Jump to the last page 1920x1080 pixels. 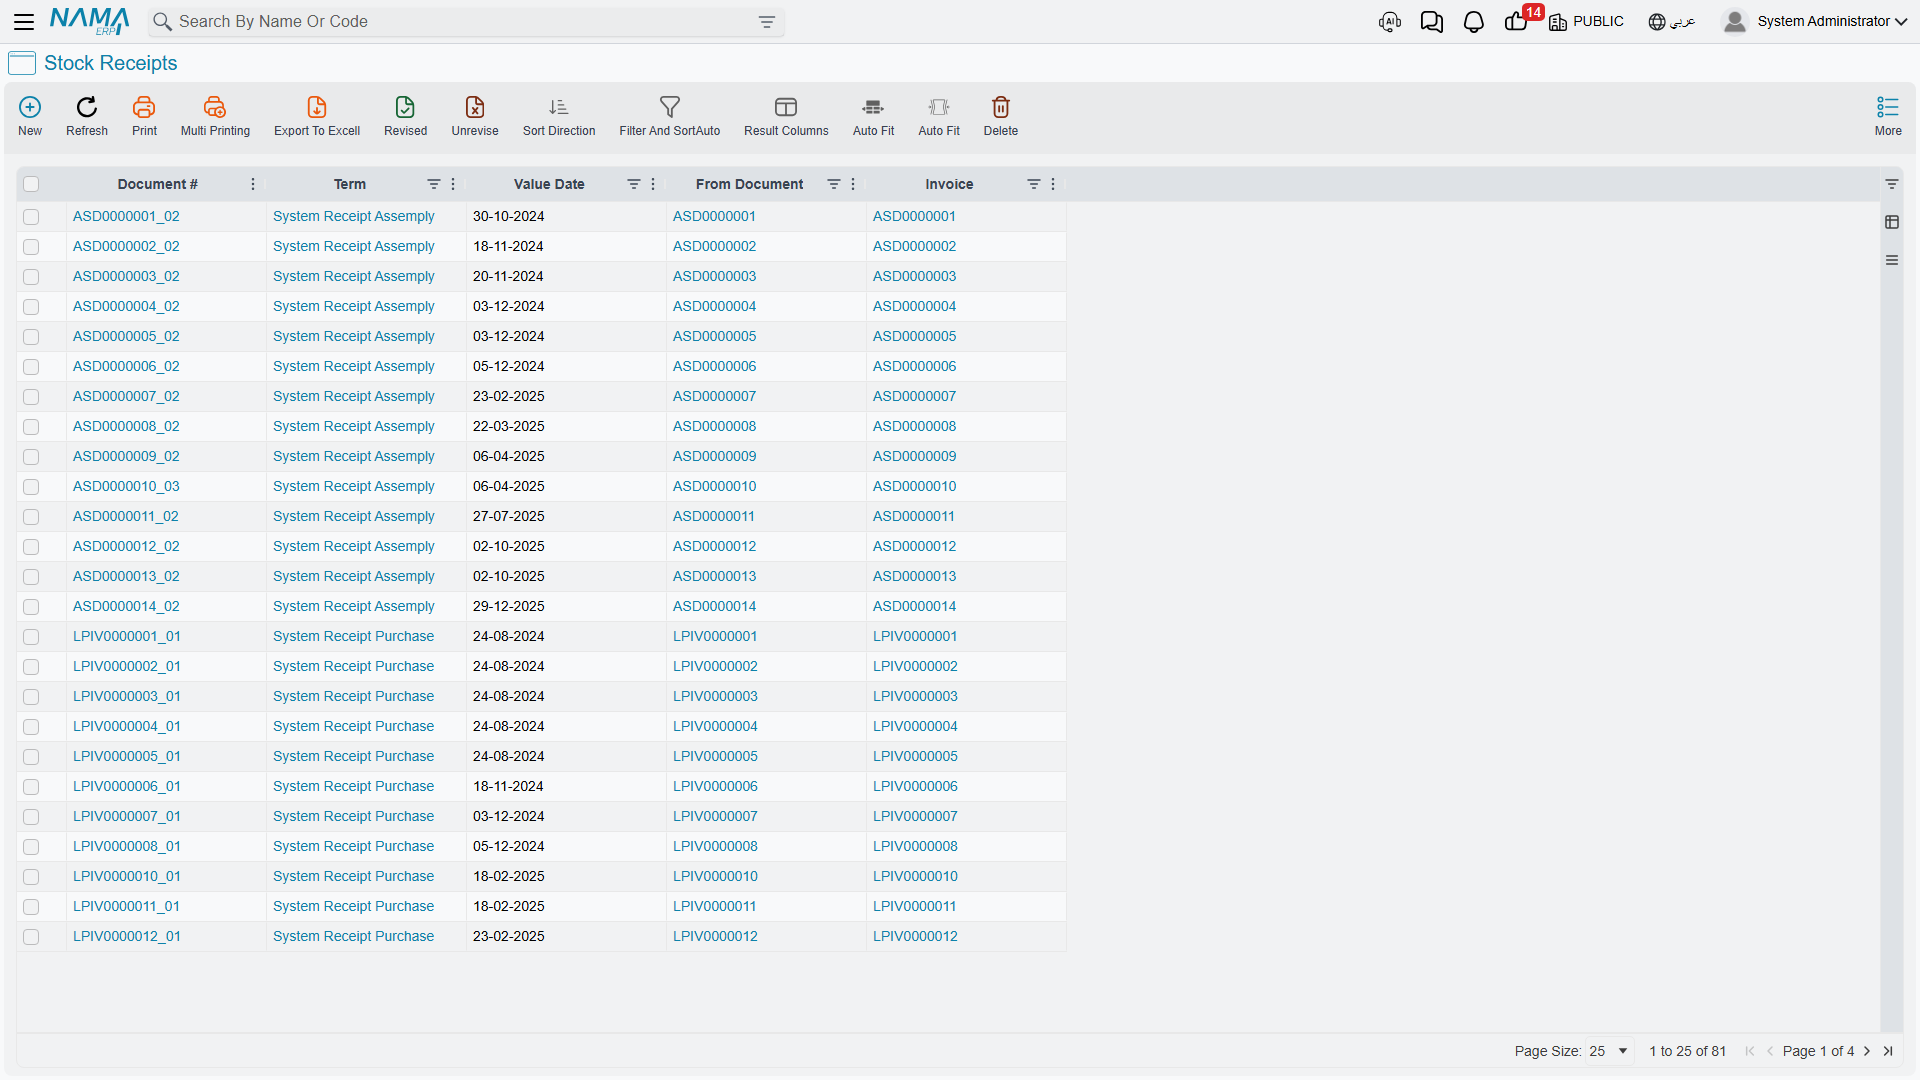(1888, 1051)
